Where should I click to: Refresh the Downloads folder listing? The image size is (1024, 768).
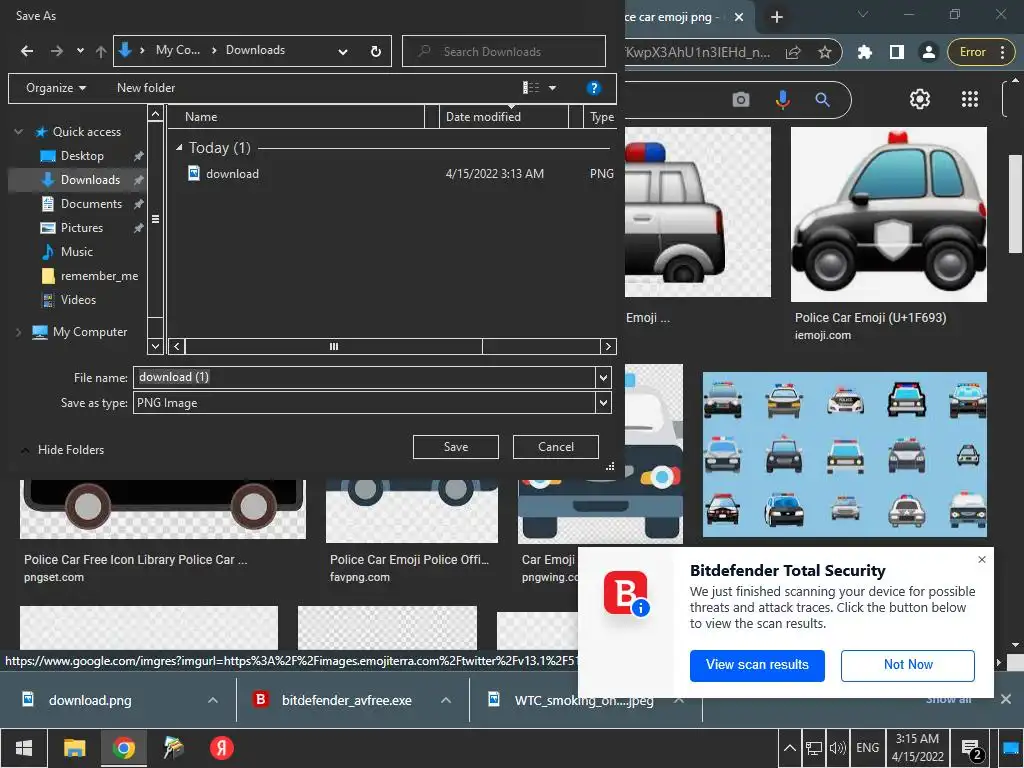point(376,51)
